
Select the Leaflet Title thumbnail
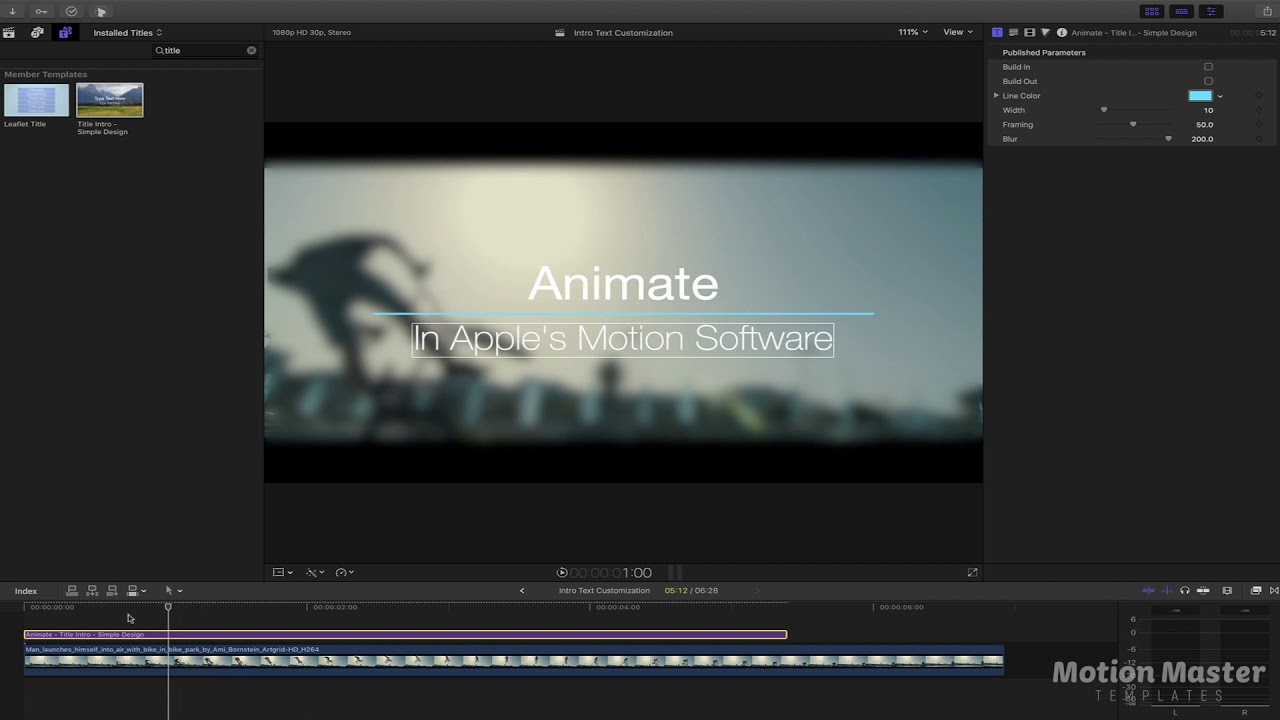[x=36, y=100]
